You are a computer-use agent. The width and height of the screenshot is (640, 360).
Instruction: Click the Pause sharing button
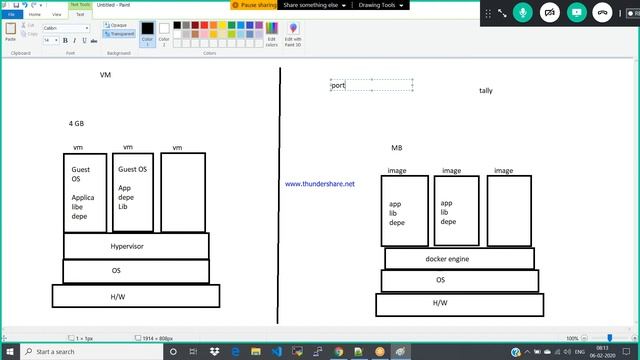point(254,5)
